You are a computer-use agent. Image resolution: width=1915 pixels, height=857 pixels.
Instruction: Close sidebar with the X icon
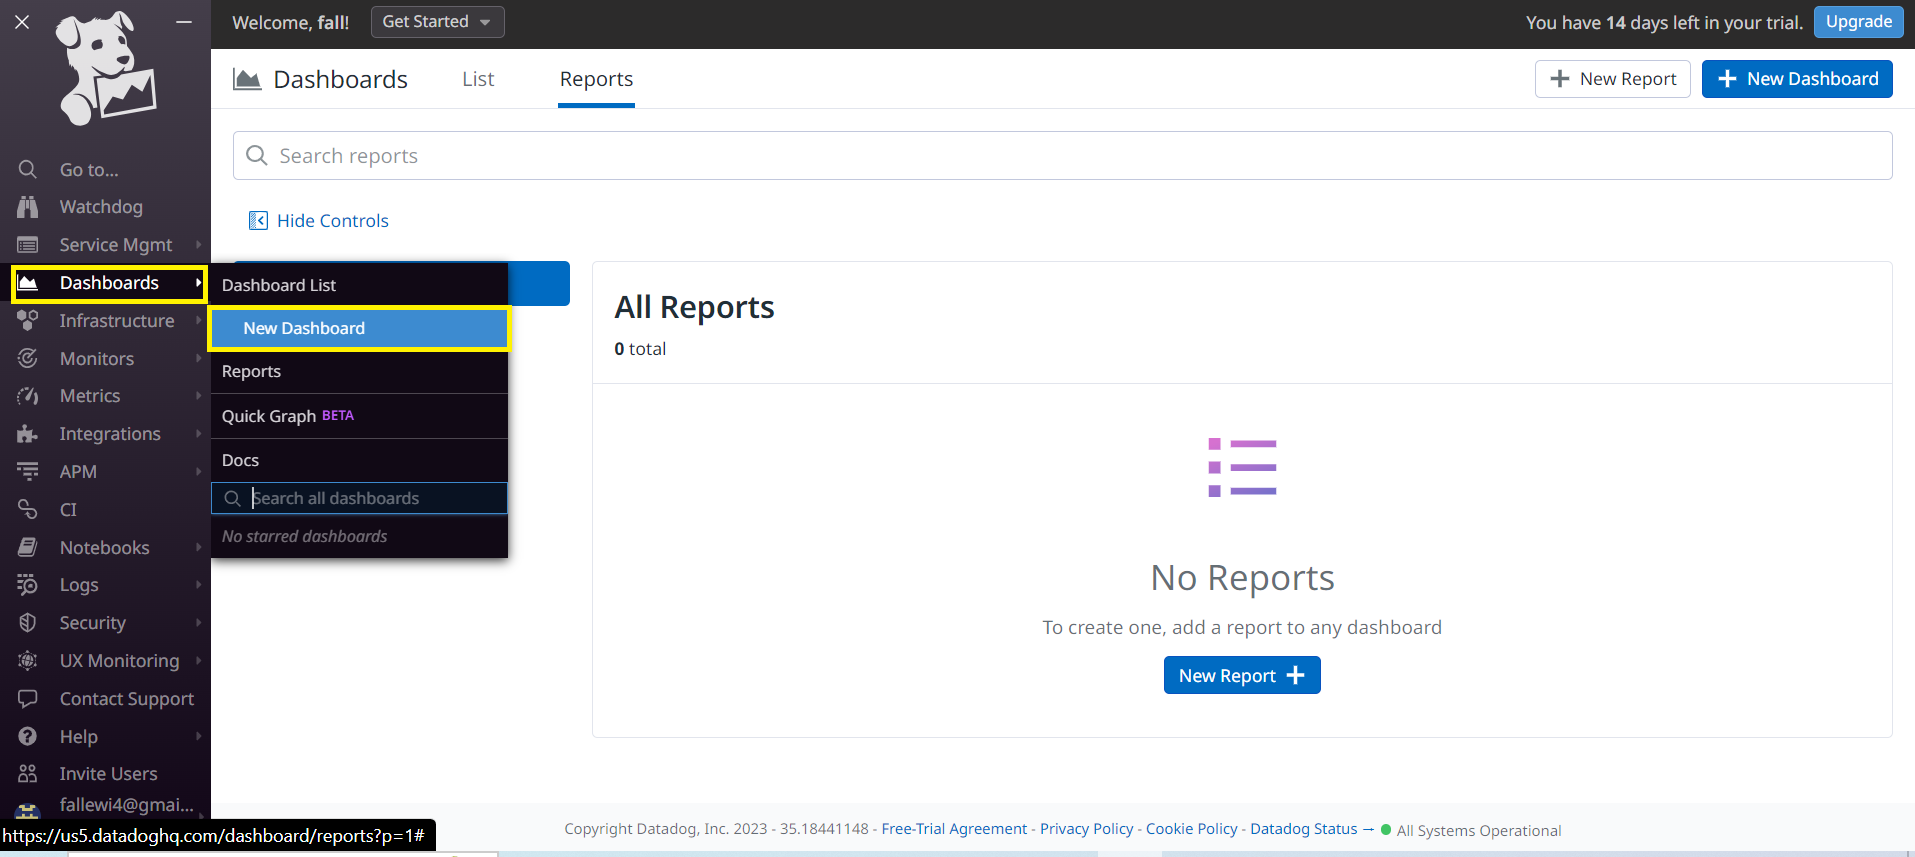tap(22, 21)
